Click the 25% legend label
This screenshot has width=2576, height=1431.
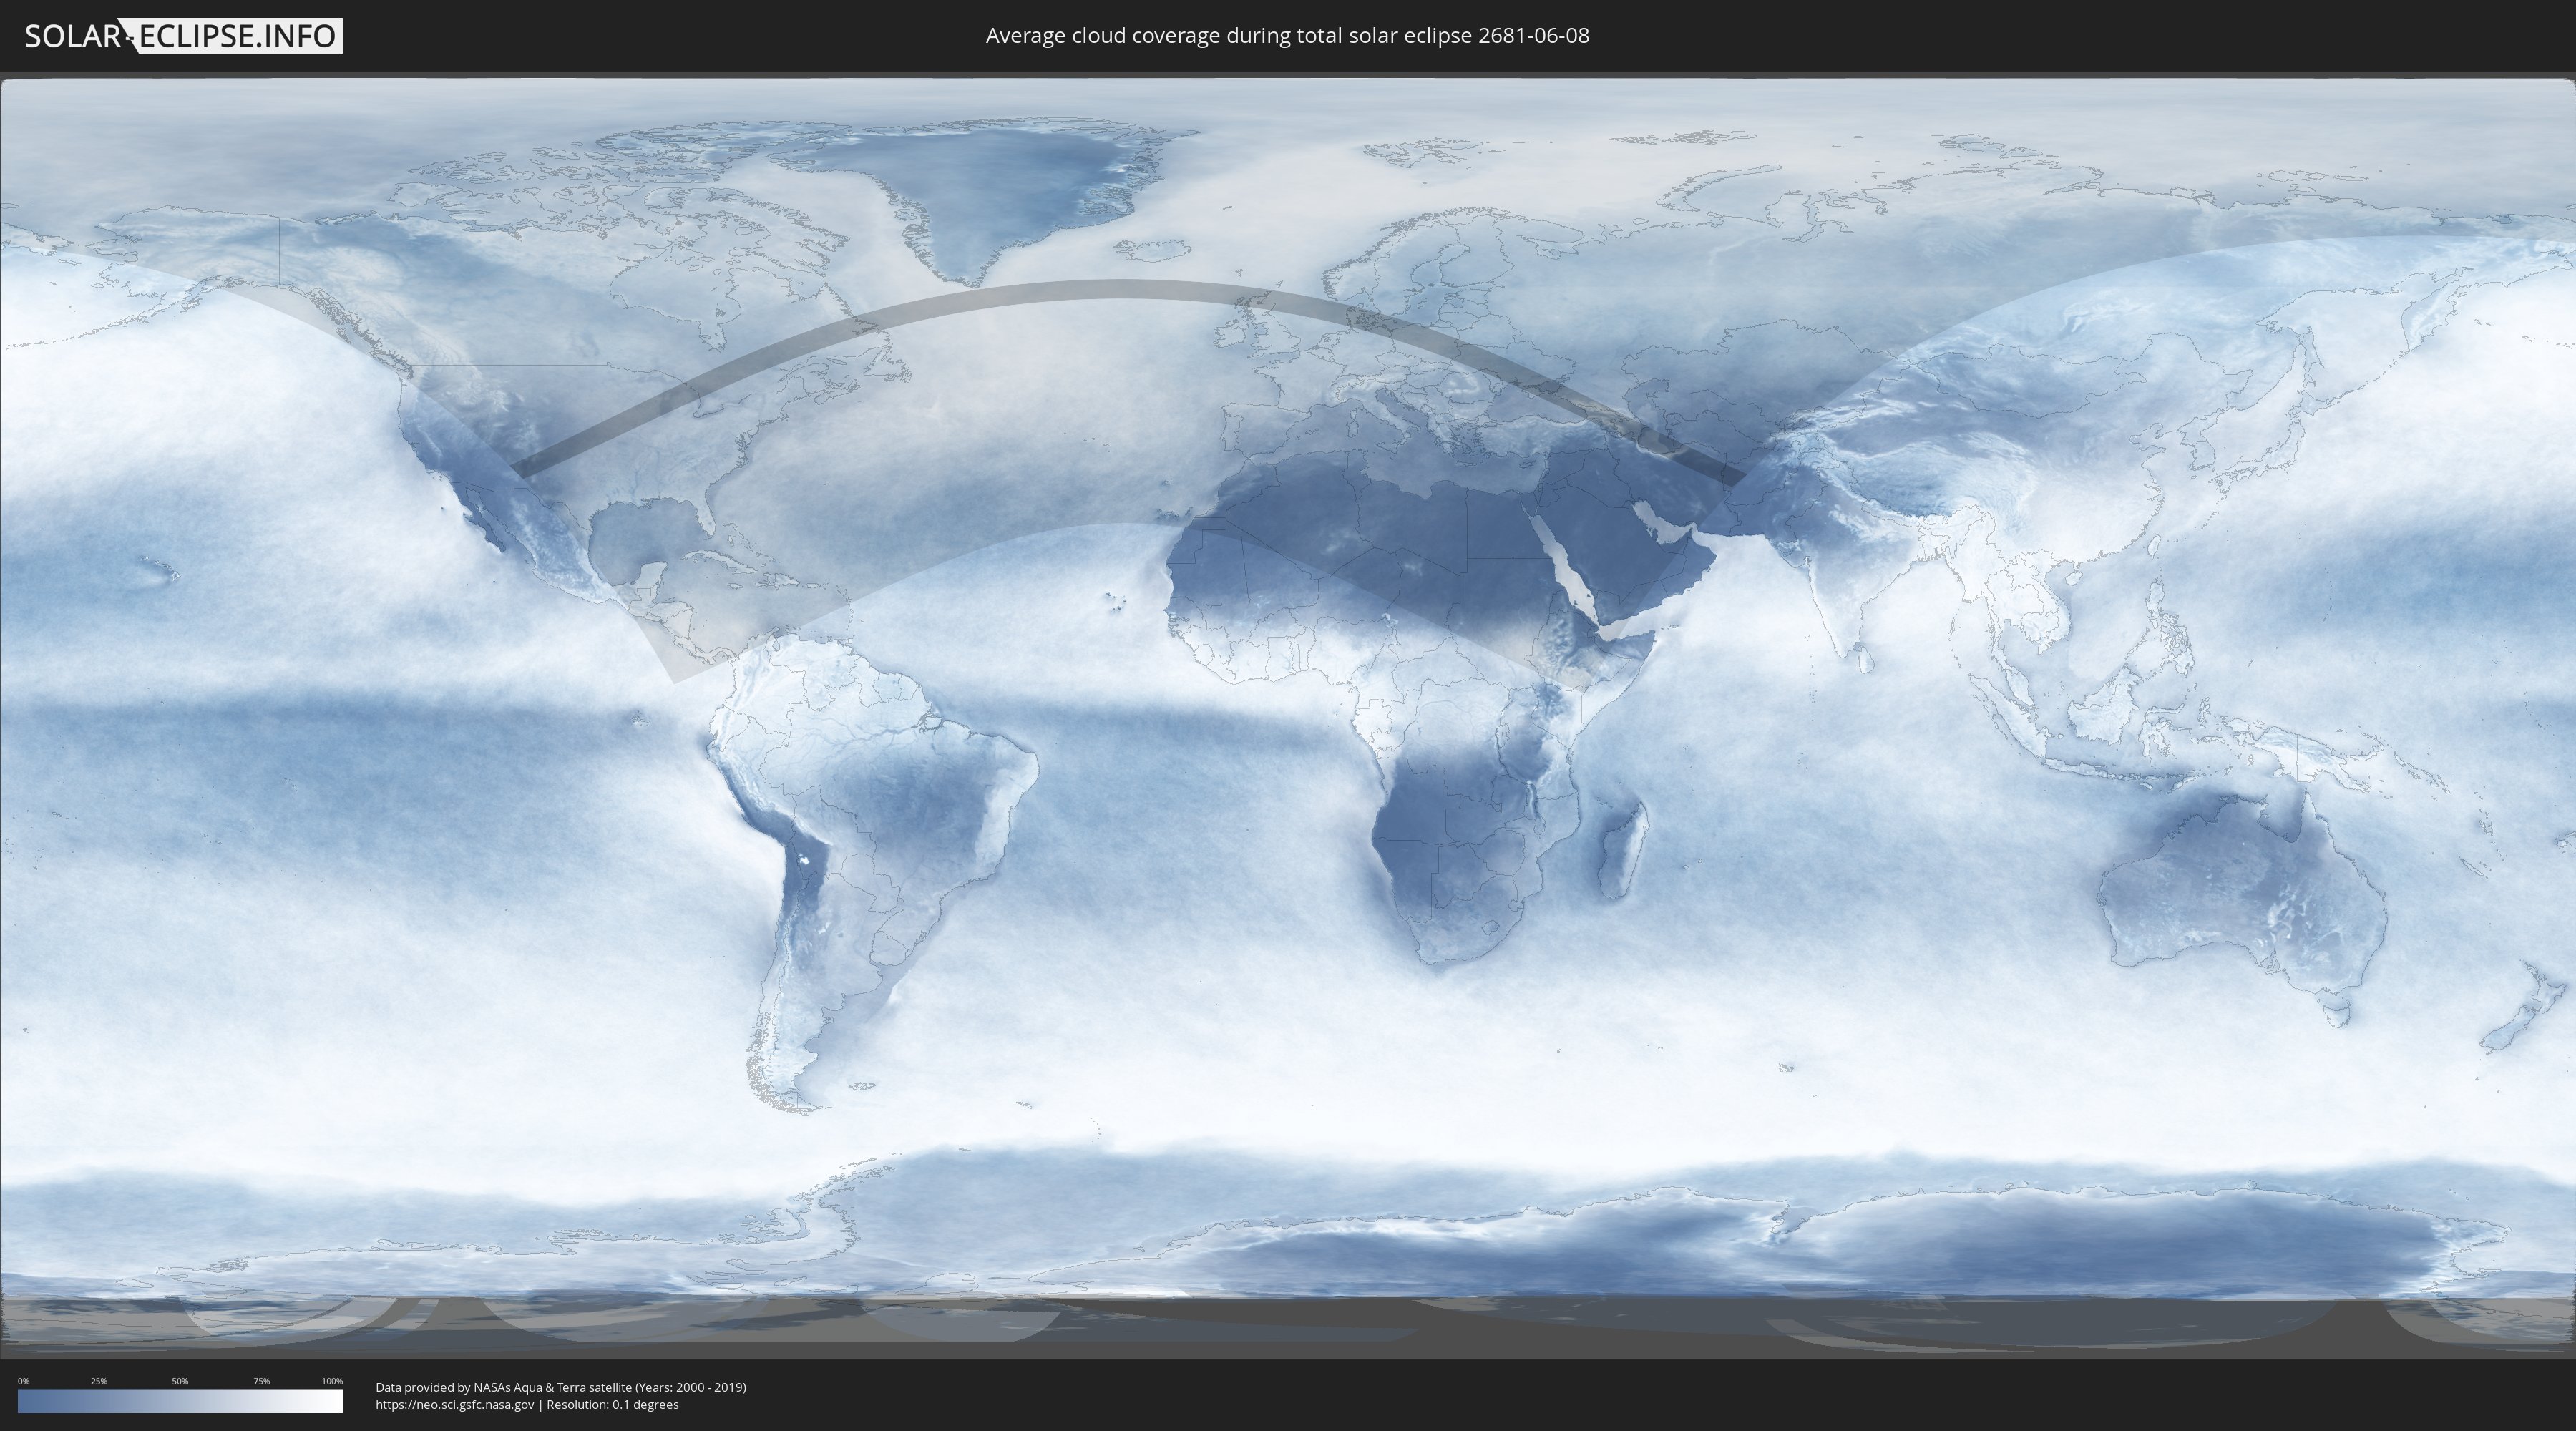(99, 1381)
